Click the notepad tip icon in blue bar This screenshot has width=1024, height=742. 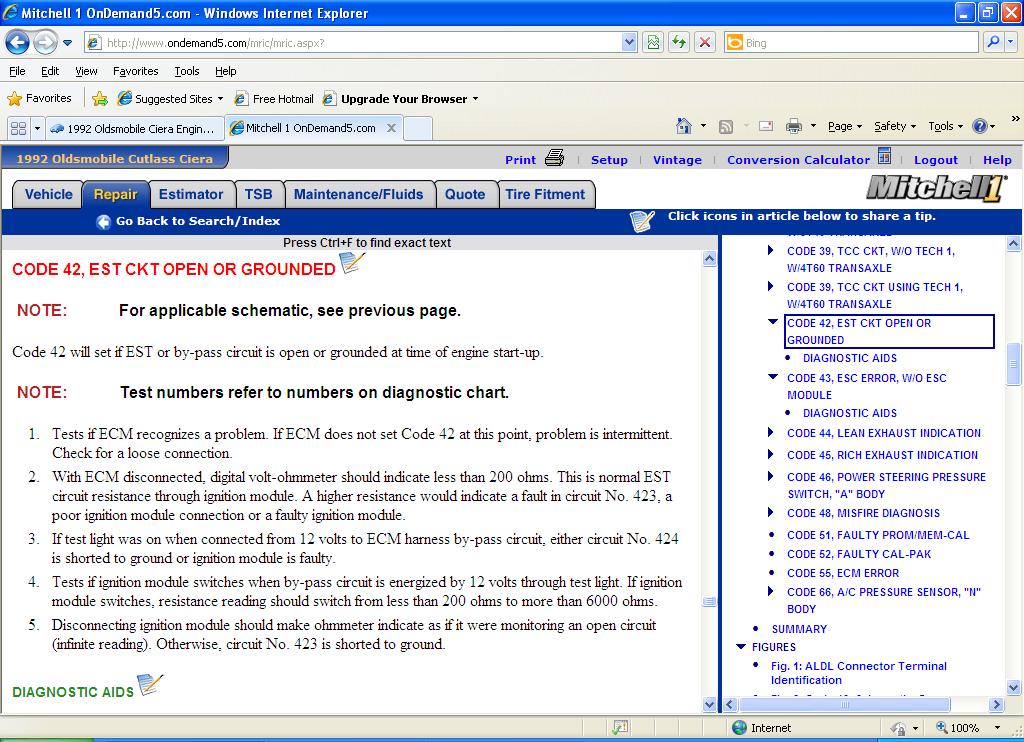(642, 221)
